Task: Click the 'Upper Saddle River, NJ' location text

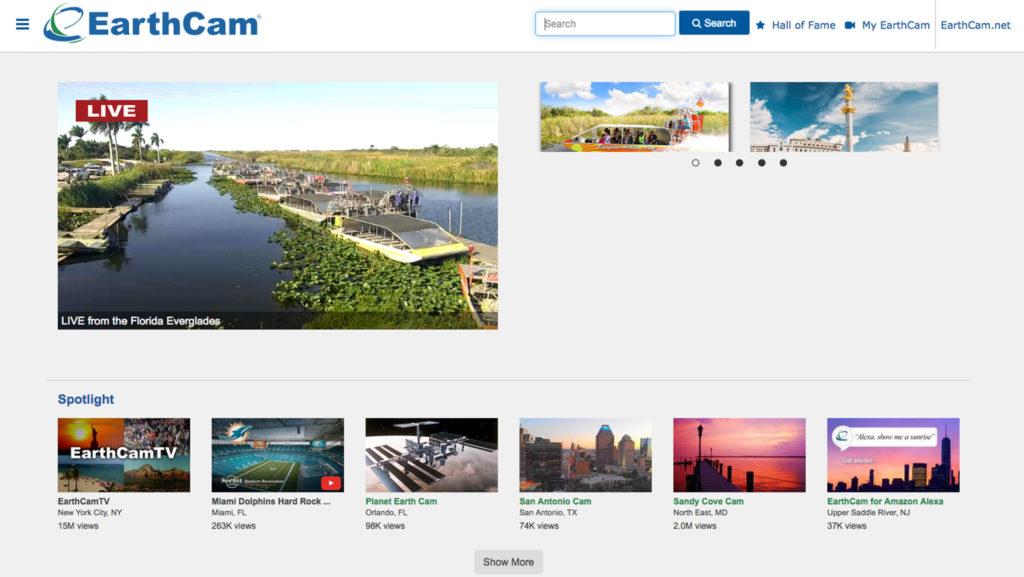Action: click(869, 513)
